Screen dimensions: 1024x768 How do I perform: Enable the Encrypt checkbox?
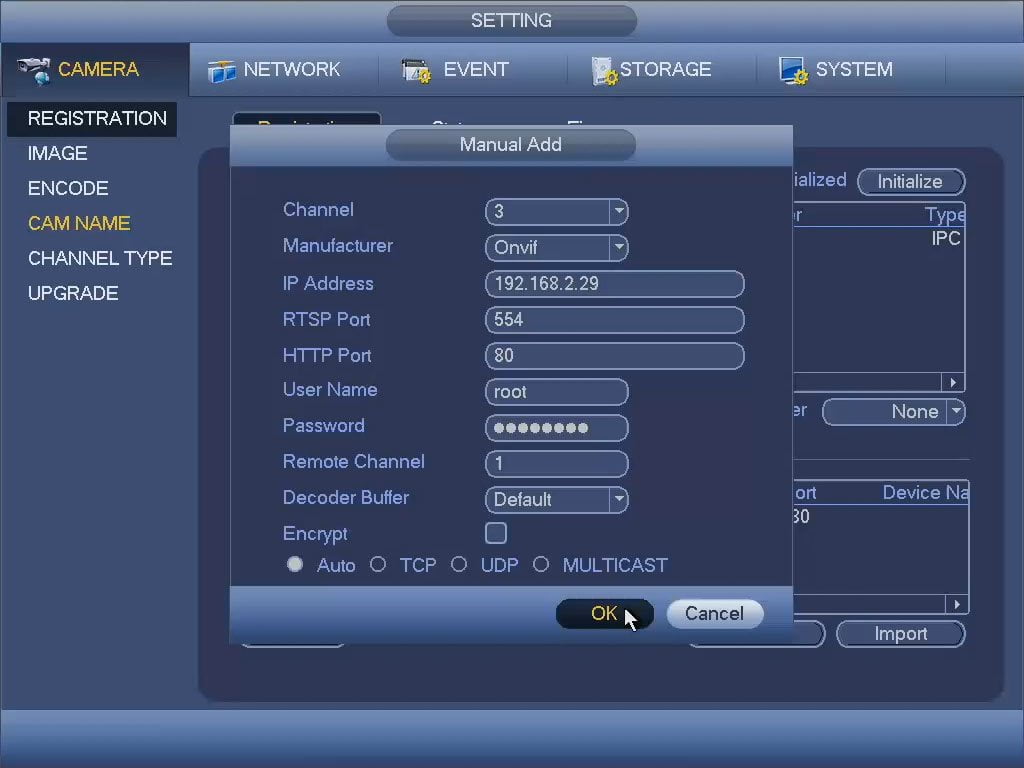[x=496, y=533]
